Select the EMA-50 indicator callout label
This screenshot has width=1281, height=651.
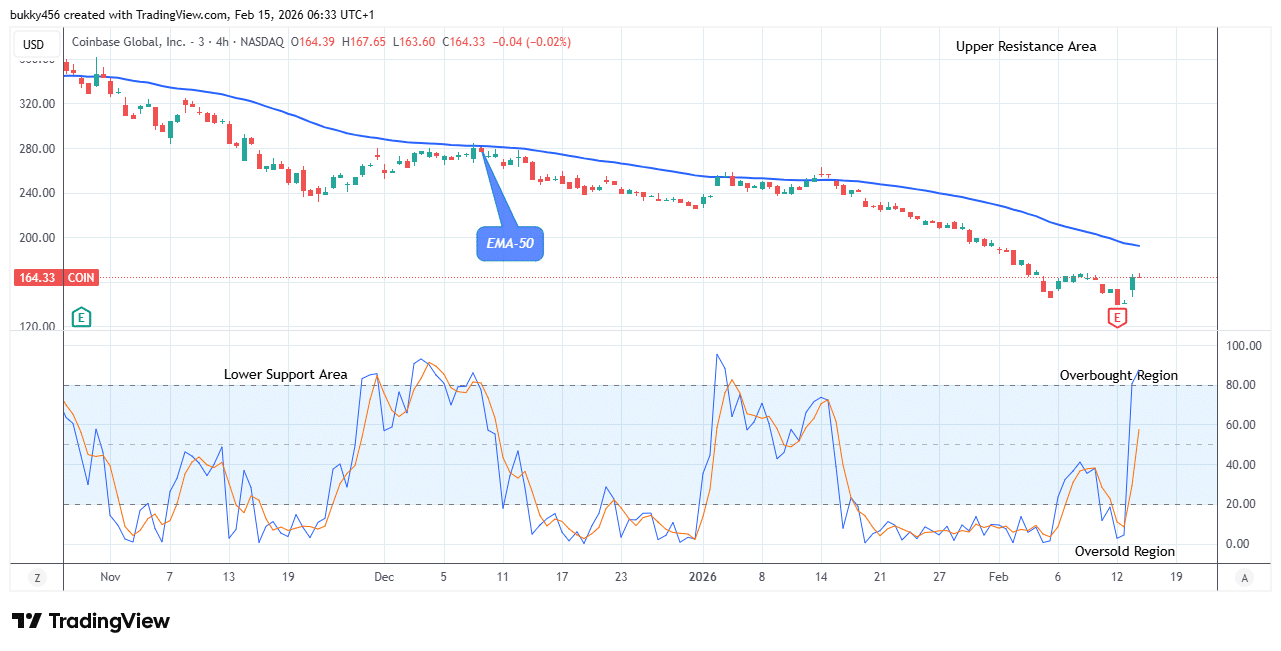coord(510,243)
